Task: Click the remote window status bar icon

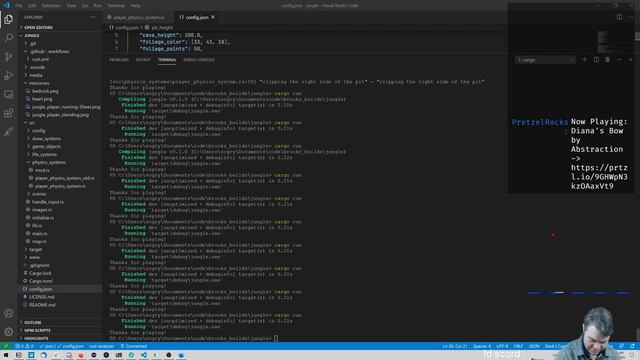Action: click(x=6, y=346)
